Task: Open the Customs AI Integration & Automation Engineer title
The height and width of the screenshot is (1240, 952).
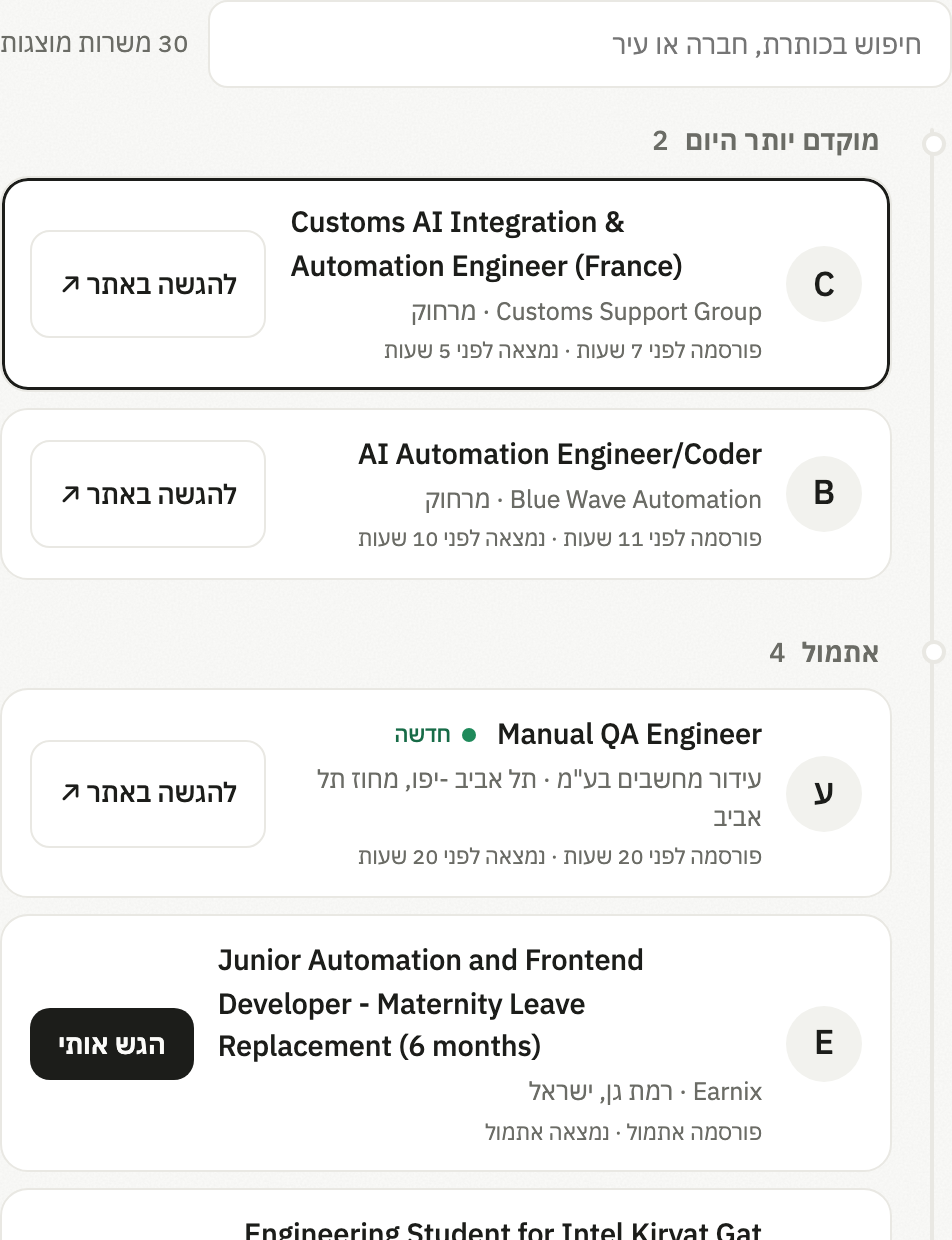Action: (x=487, y=244)
